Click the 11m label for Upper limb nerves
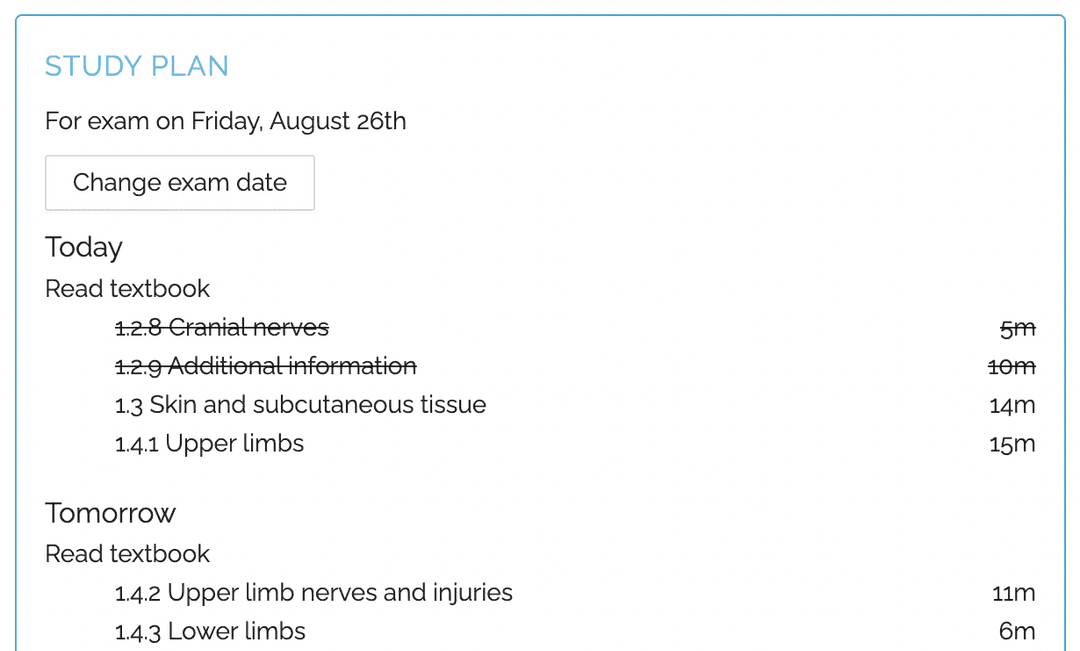 [x=1014, y=592]
